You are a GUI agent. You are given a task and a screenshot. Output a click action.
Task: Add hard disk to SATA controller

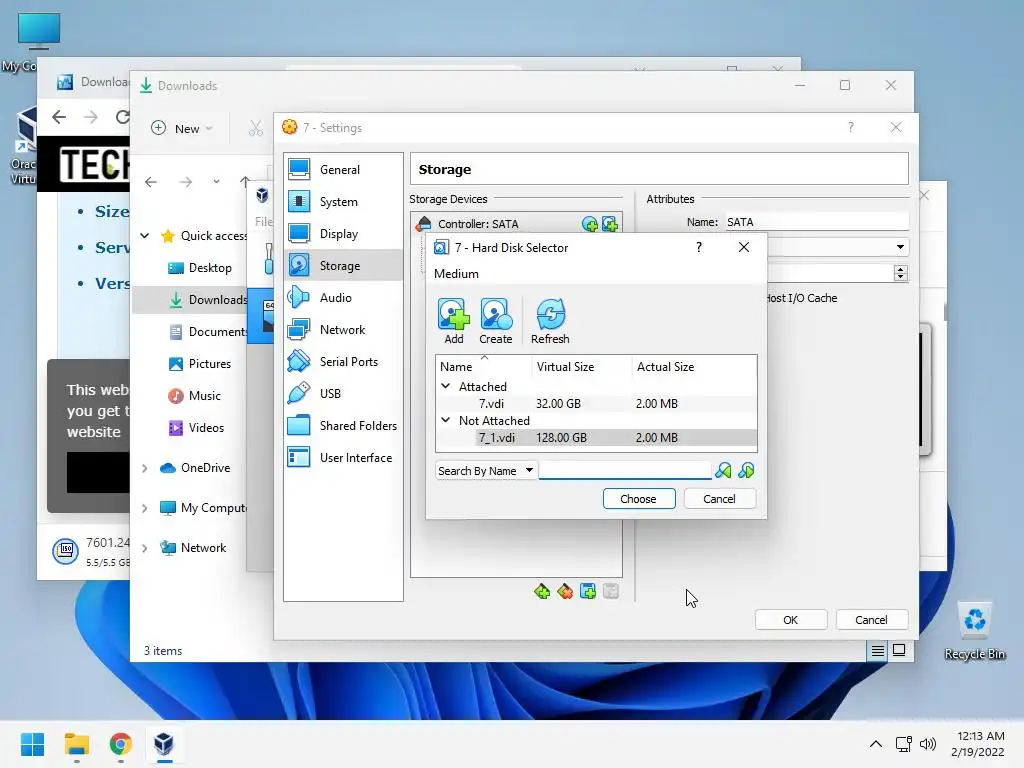tap(610, 224)
